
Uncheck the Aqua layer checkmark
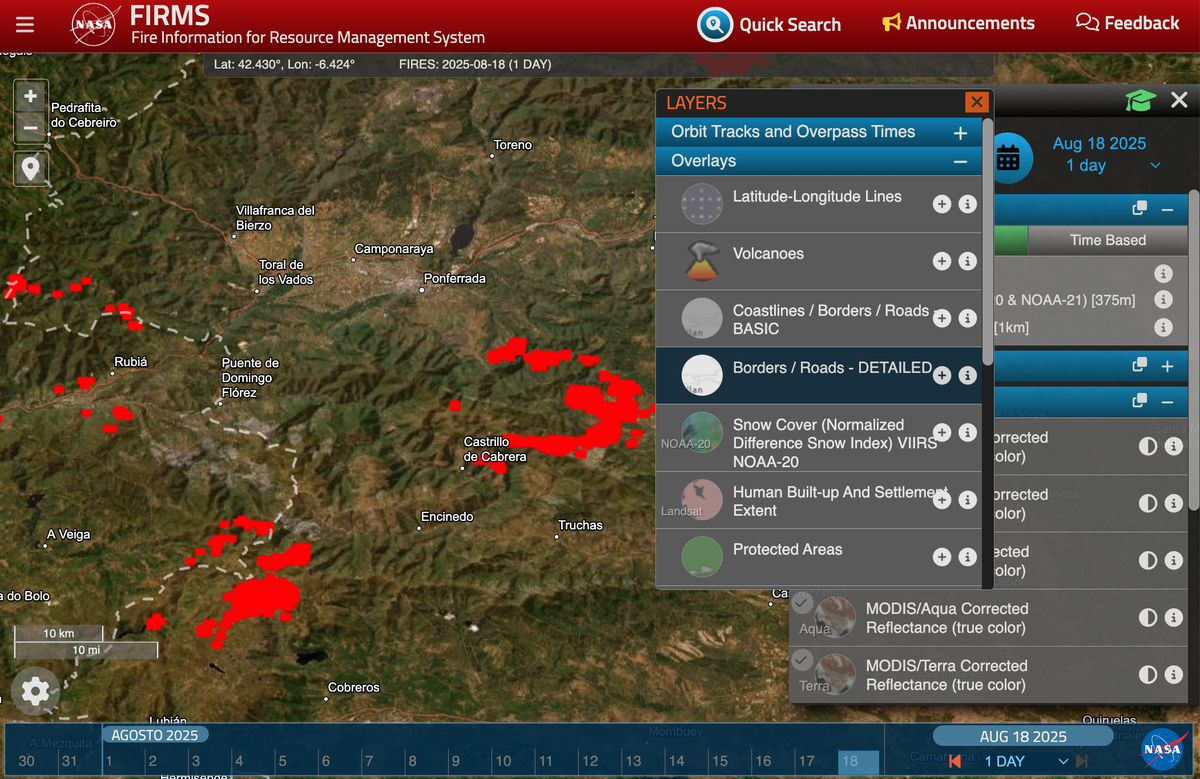801,602
